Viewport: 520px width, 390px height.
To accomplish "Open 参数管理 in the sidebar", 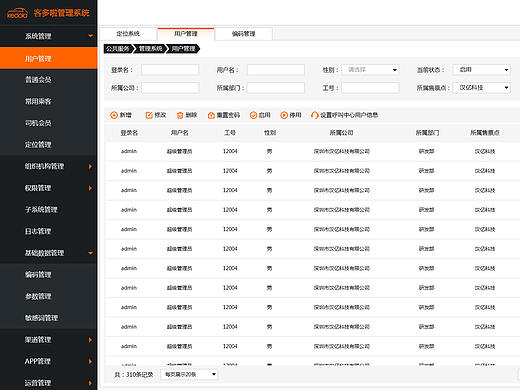I will pyautogui.click(x=49, y=296).
